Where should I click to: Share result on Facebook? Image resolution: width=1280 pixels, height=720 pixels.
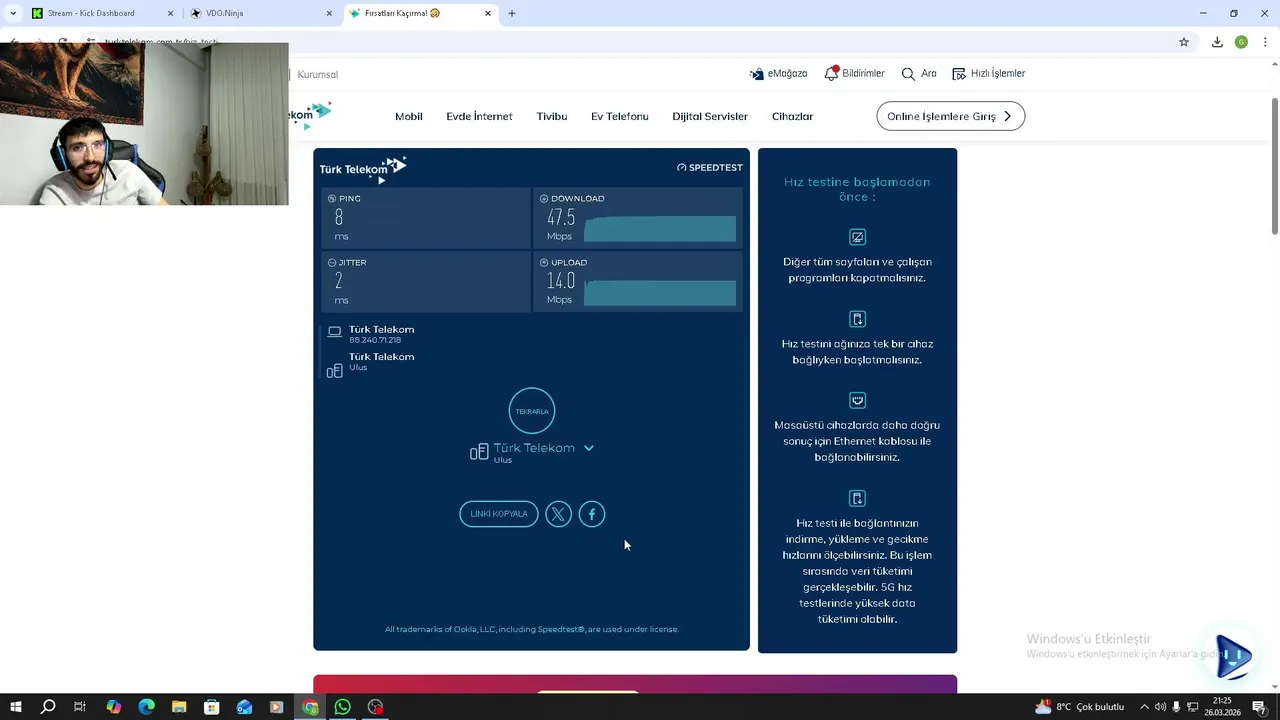coord(592,514)
